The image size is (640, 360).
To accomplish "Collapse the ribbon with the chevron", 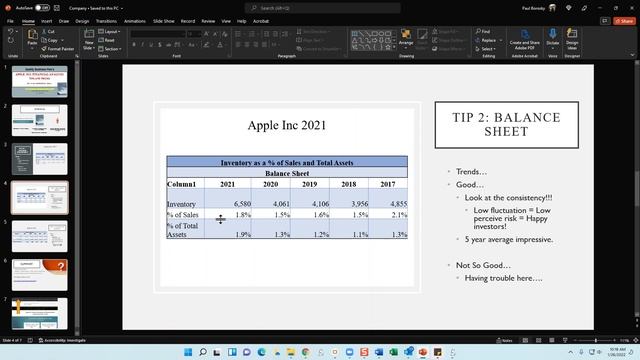I will (632, 55).
